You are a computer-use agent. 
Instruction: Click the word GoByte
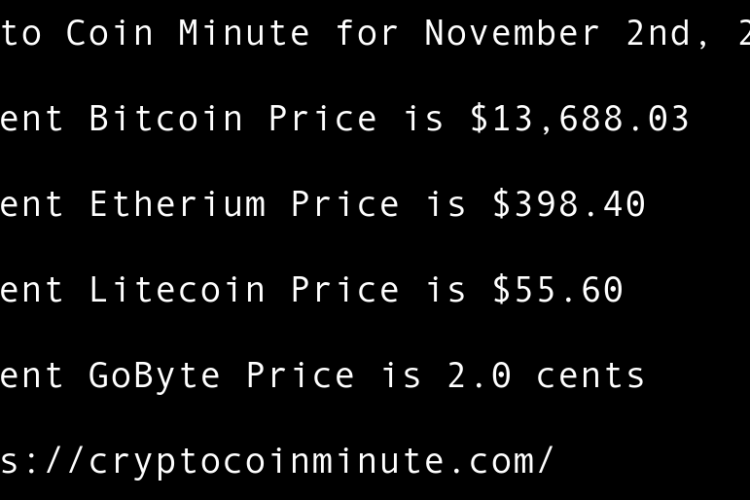click(155, 375)
